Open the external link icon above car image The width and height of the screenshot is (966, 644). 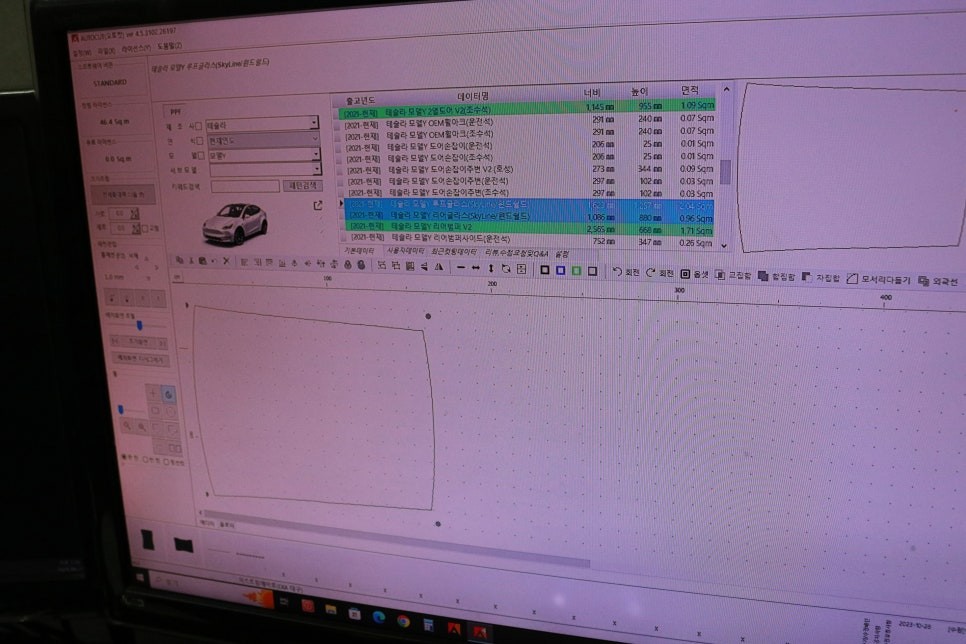[x=318, y=206]
